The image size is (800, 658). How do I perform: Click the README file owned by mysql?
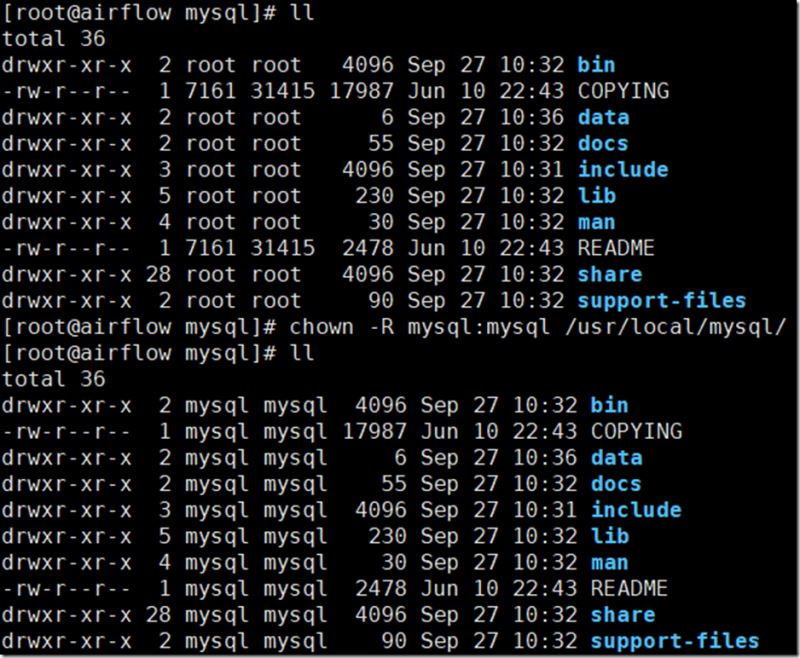point(629,588)
